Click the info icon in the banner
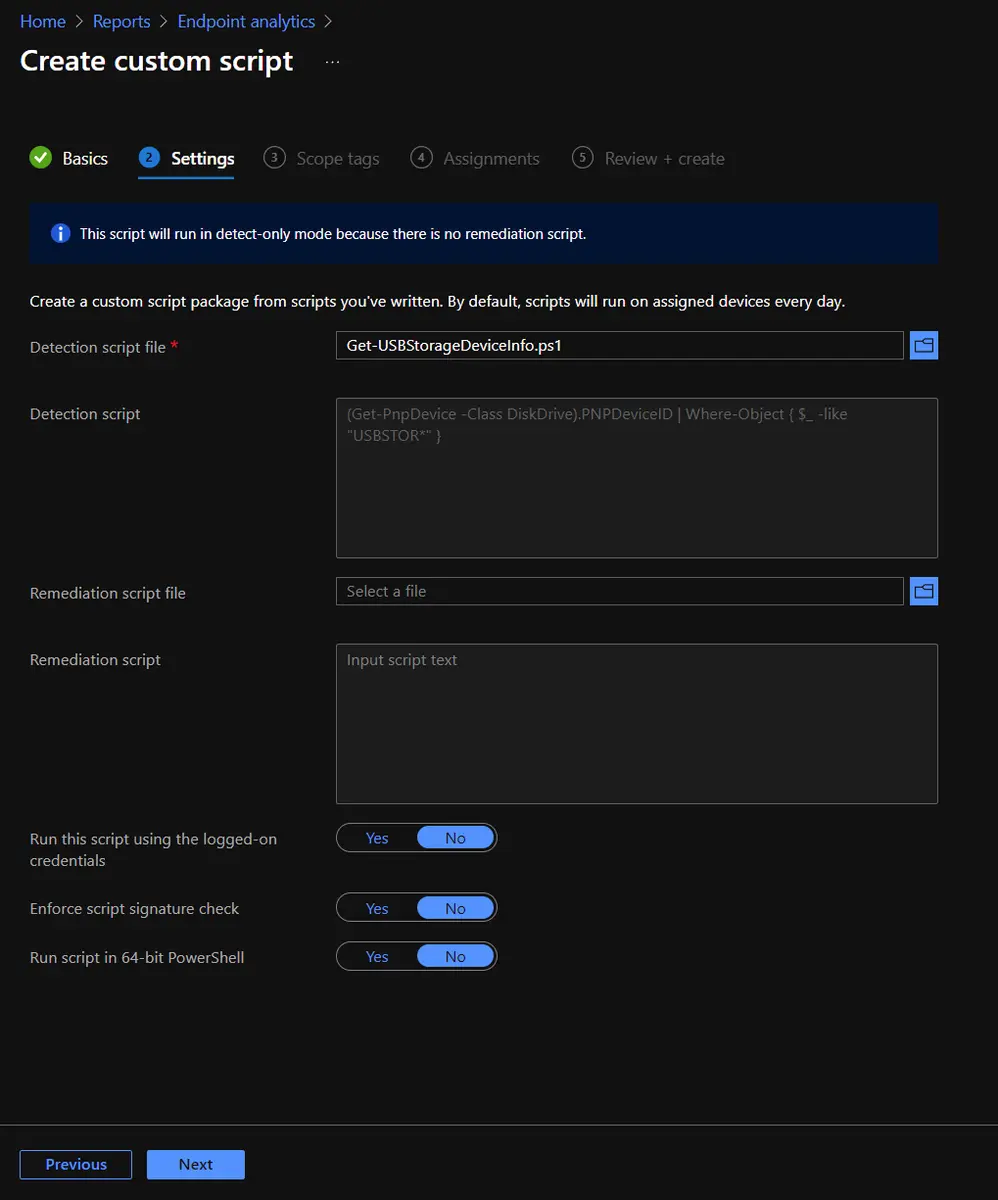This screenshot has height=1200, width=998. pos(60,234)
